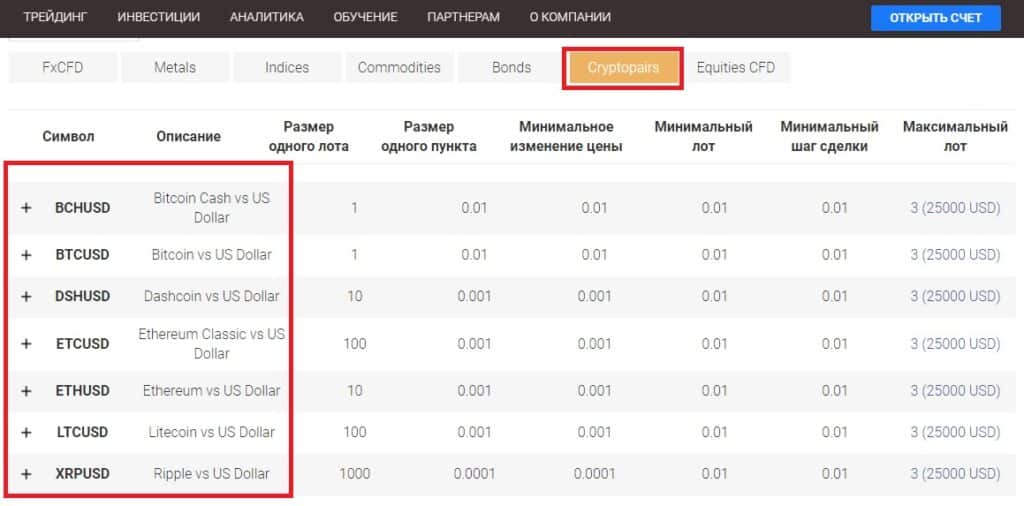The image size is (1024, 506).
Task: Click plus icon beside LTCUSD
Action: pyautogui.click(x=27, y=432)
